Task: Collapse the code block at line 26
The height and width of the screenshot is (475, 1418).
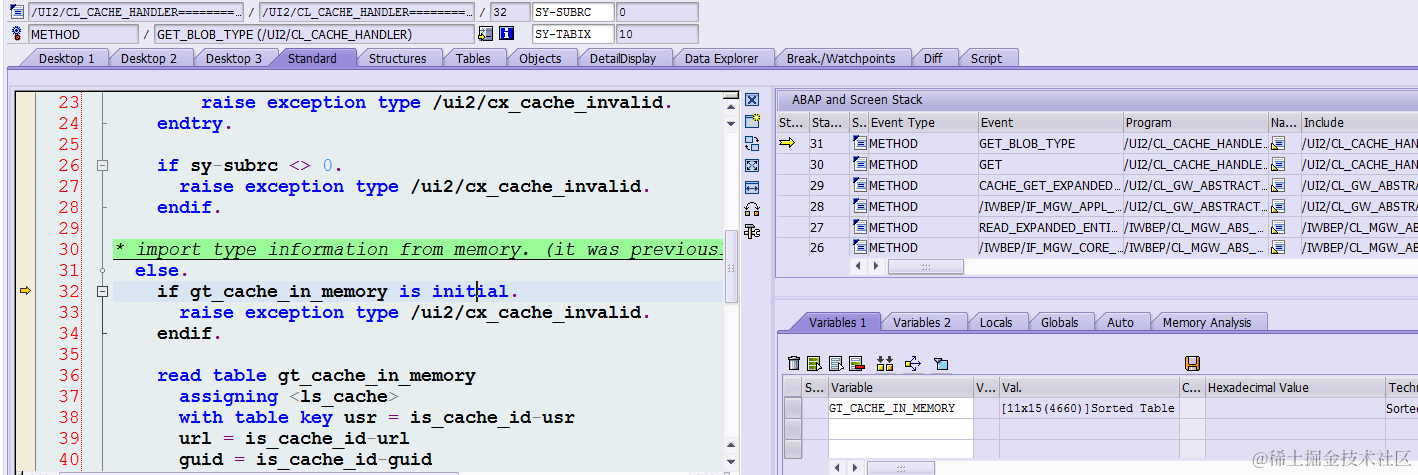Action: click(102, 166)
